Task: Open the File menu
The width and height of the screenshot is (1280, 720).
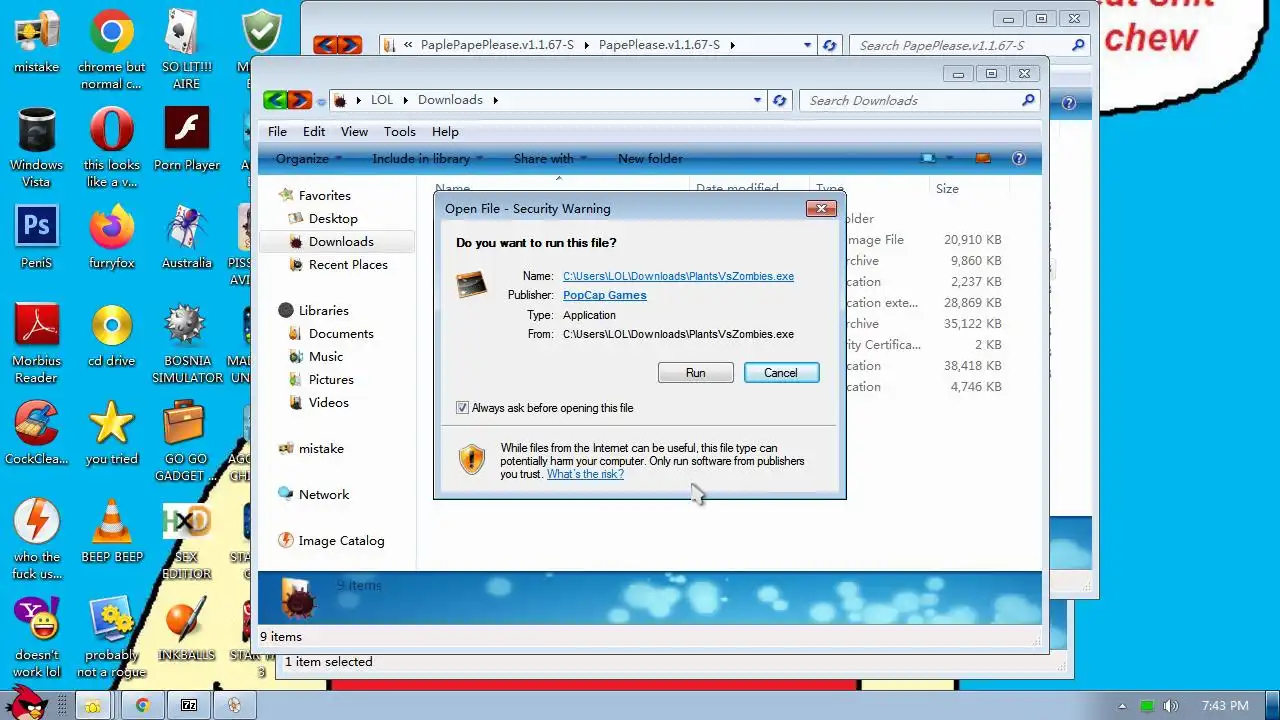Action: tap(277, 131)
